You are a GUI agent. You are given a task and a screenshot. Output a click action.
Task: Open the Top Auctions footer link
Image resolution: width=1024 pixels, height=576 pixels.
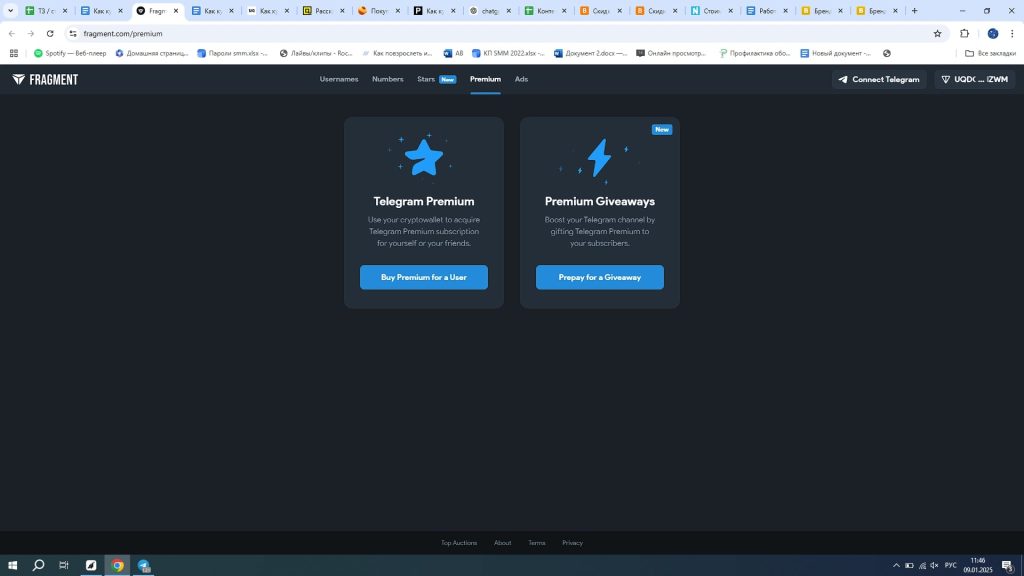coord(459,543)
